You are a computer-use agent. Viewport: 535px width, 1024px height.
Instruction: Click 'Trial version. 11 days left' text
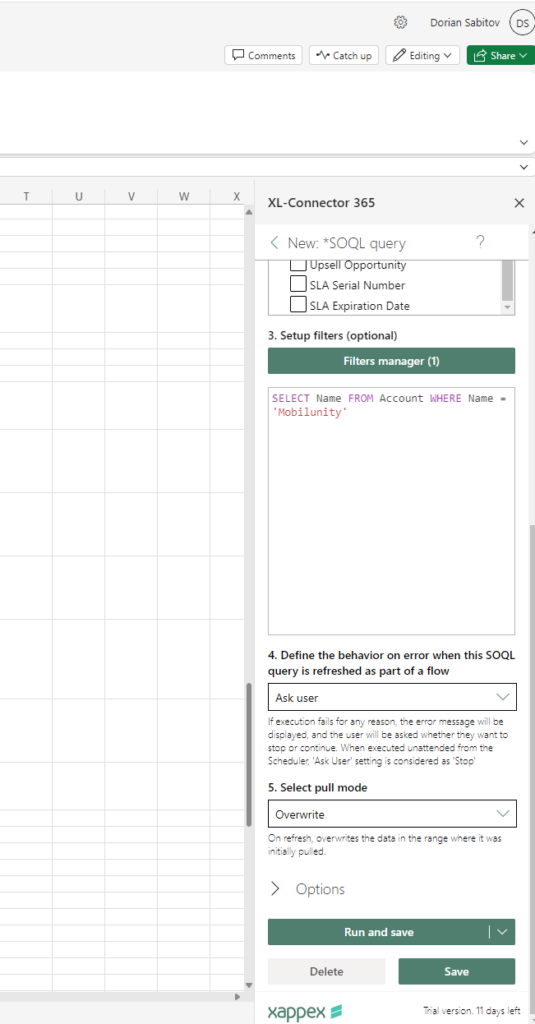(472, 1011)
